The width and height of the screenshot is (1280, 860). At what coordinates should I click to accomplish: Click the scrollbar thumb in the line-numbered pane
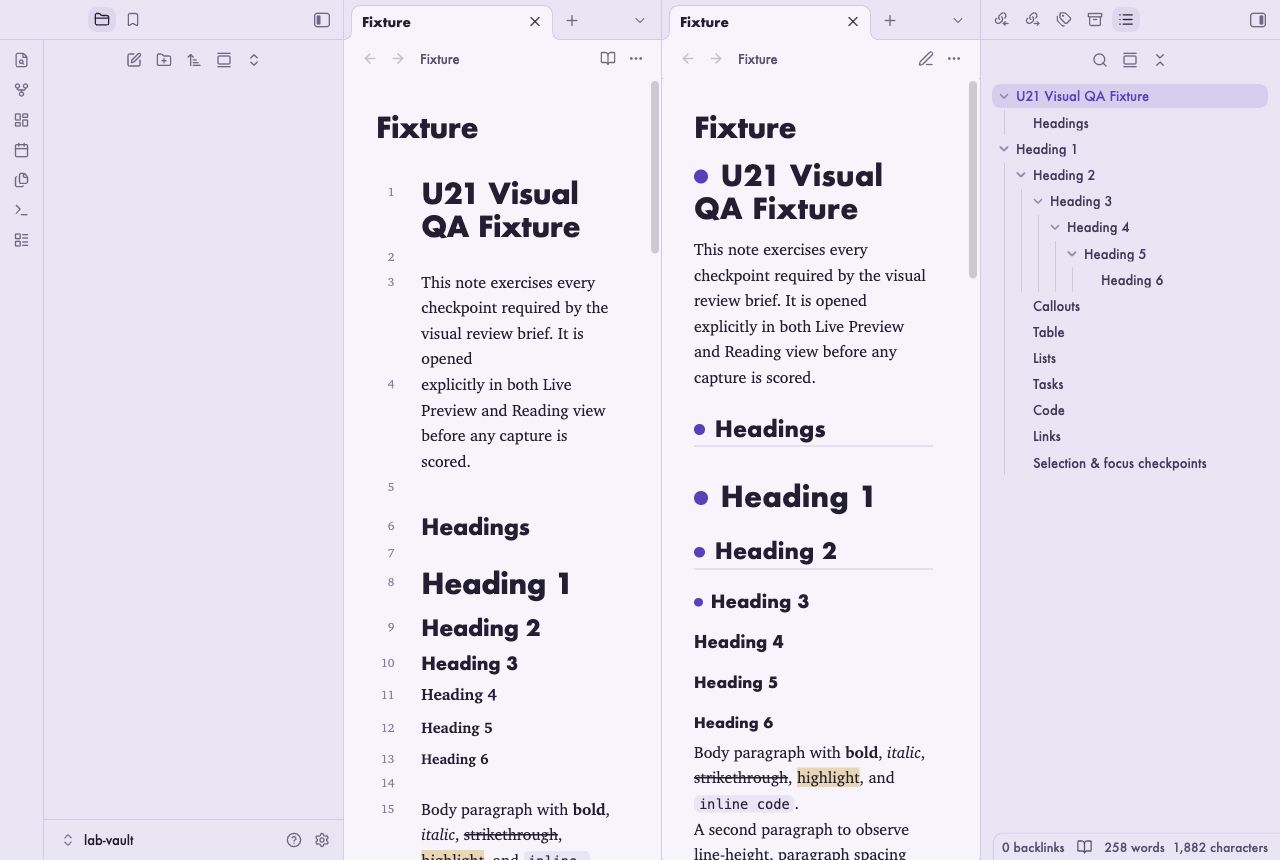655,167
